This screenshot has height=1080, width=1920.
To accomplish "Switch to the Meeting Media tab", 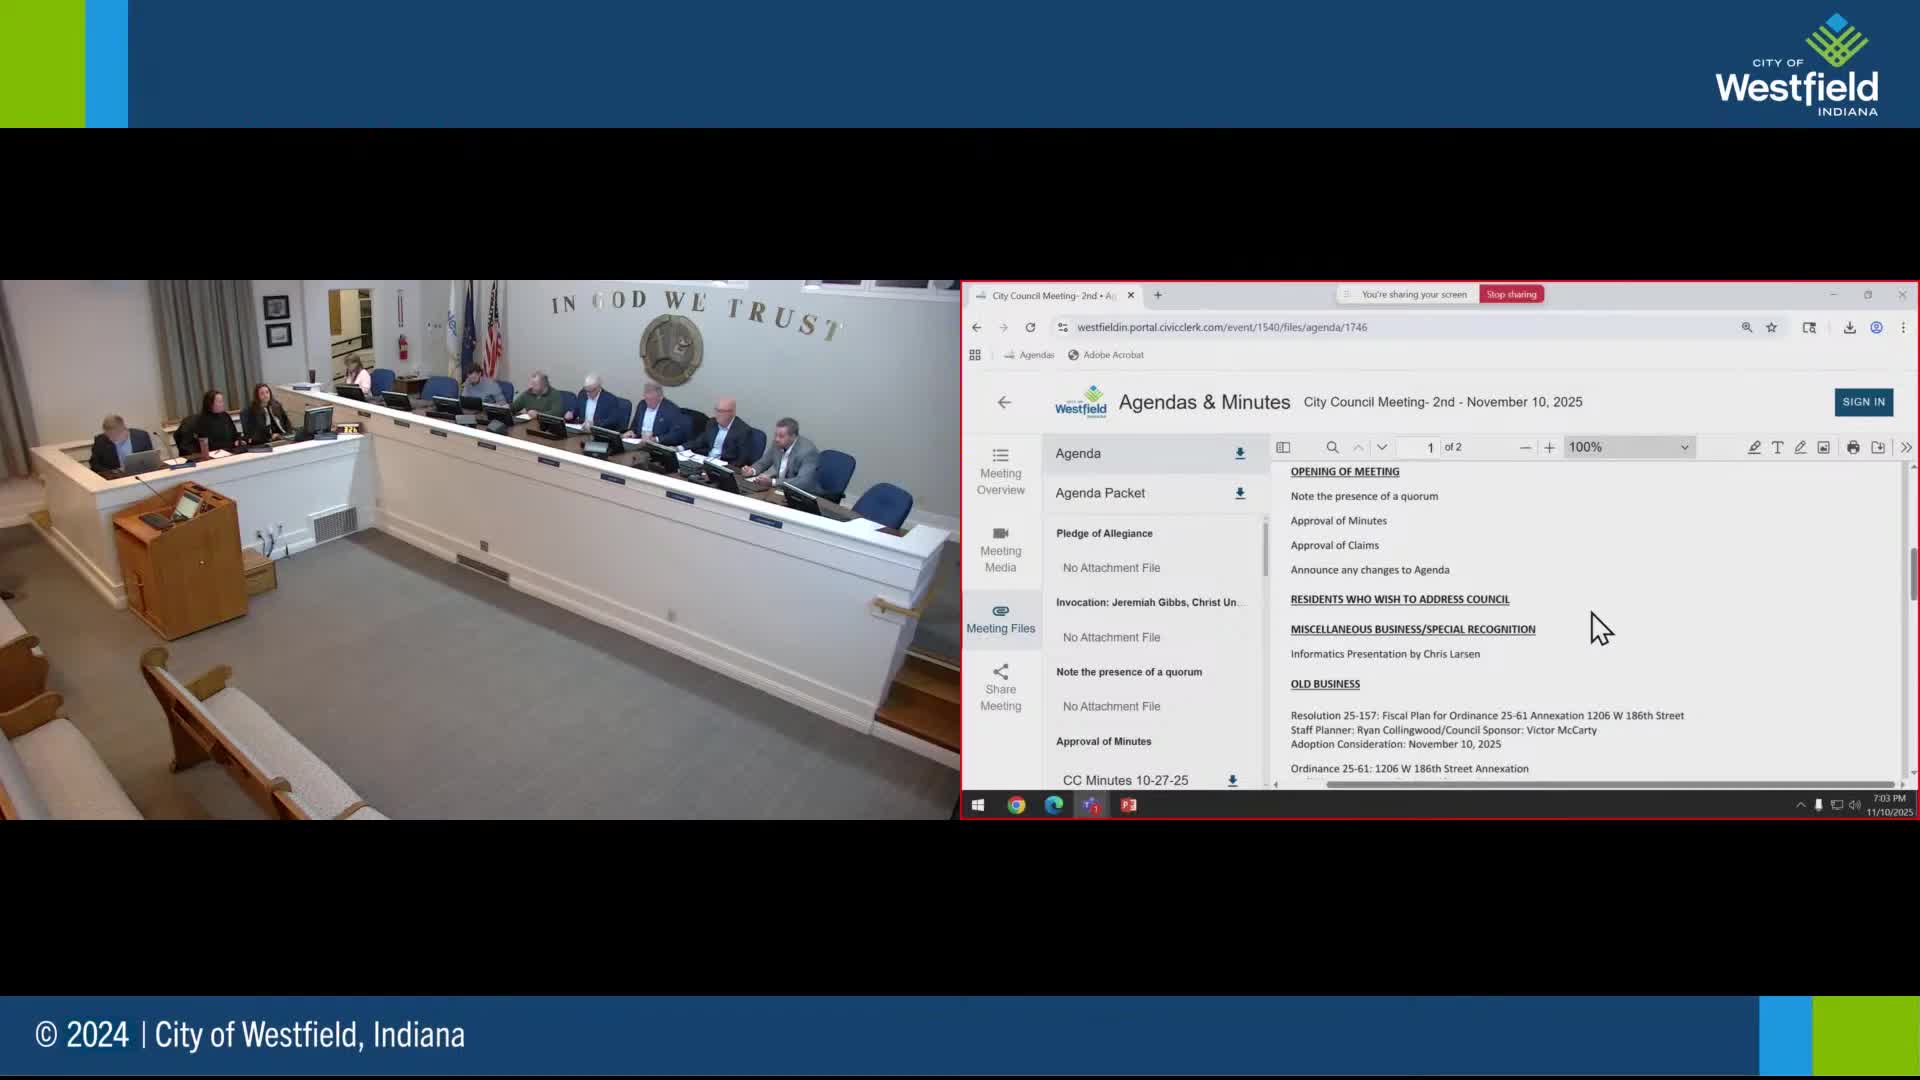I will [x=1000, y=549].
